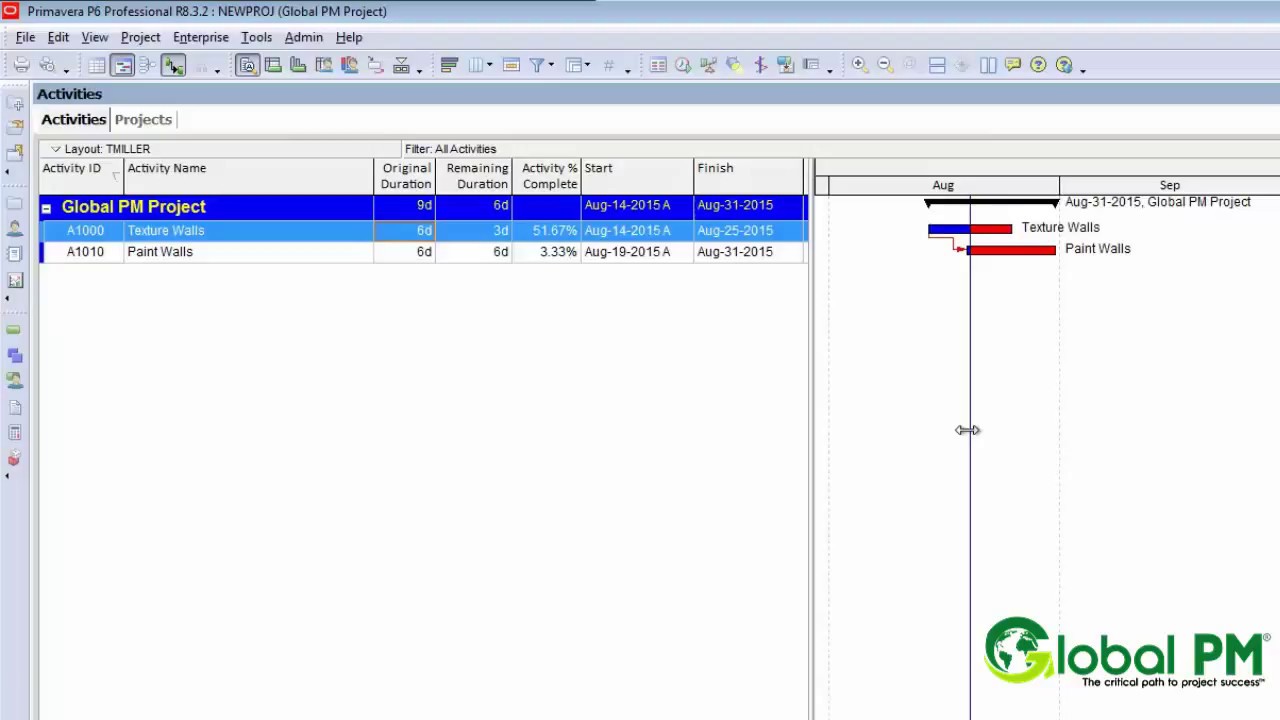Open the Admin menu
This screenshot has height=720, width=1280.
(x=304, y=37)
